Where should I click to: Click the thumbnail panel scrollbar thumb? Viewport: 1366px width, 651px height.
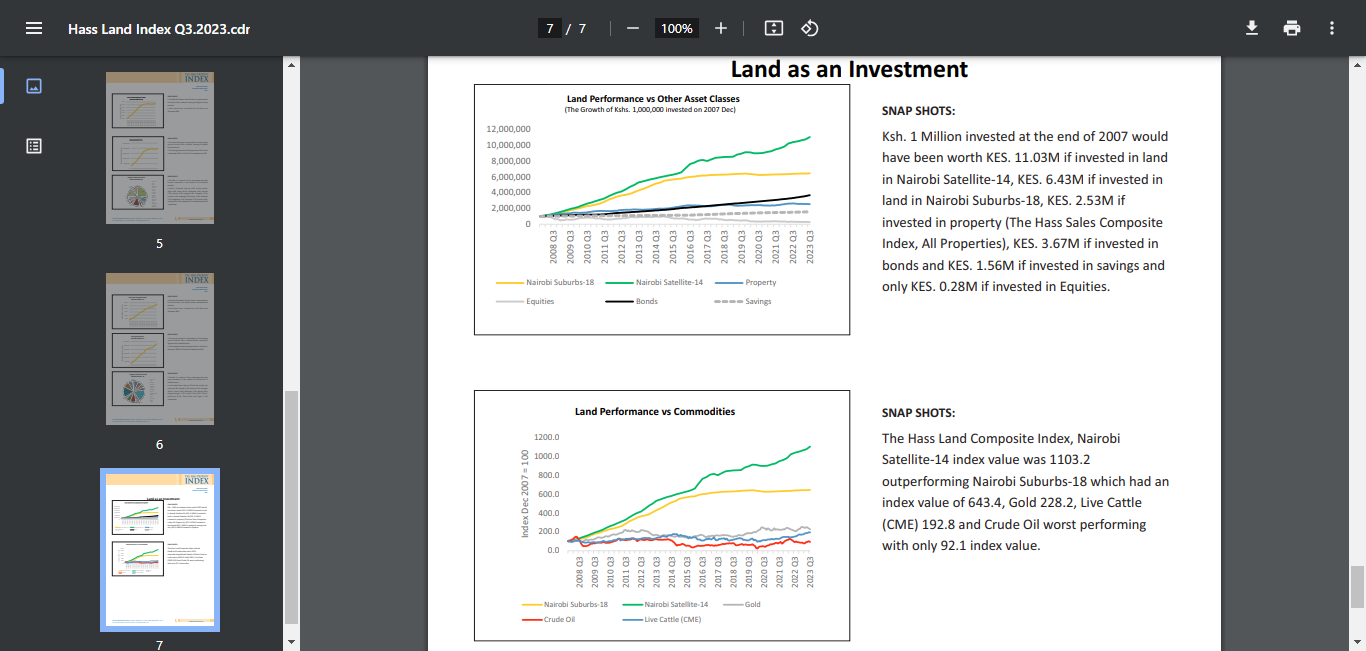292,506
